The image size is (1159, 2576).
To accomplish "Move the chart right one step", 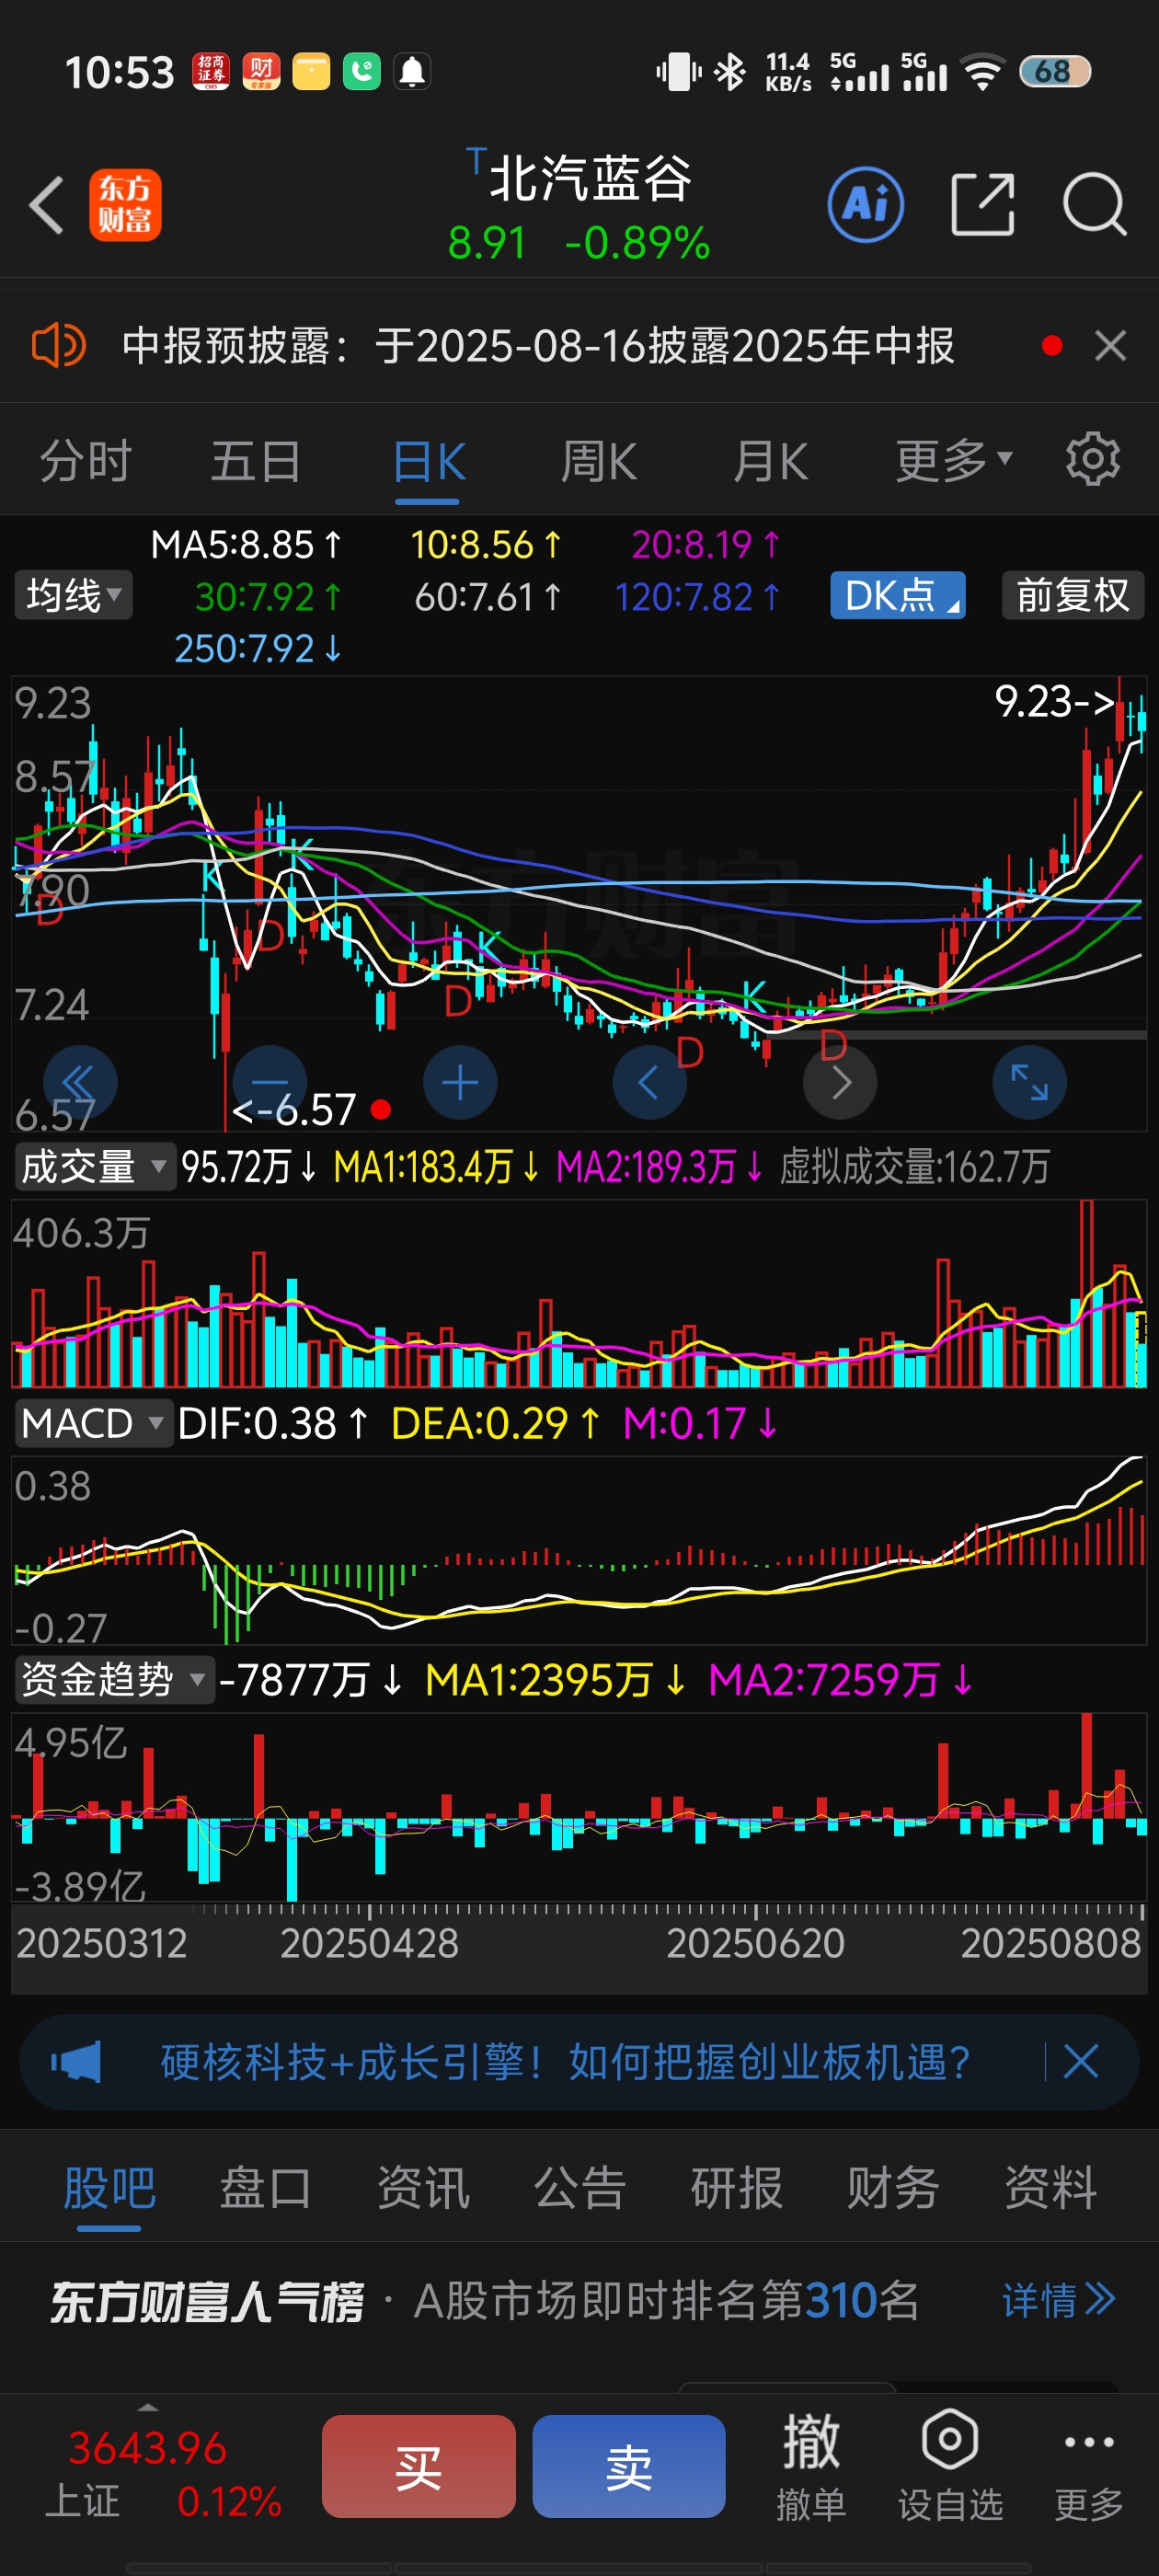I will click(840, 1083).
